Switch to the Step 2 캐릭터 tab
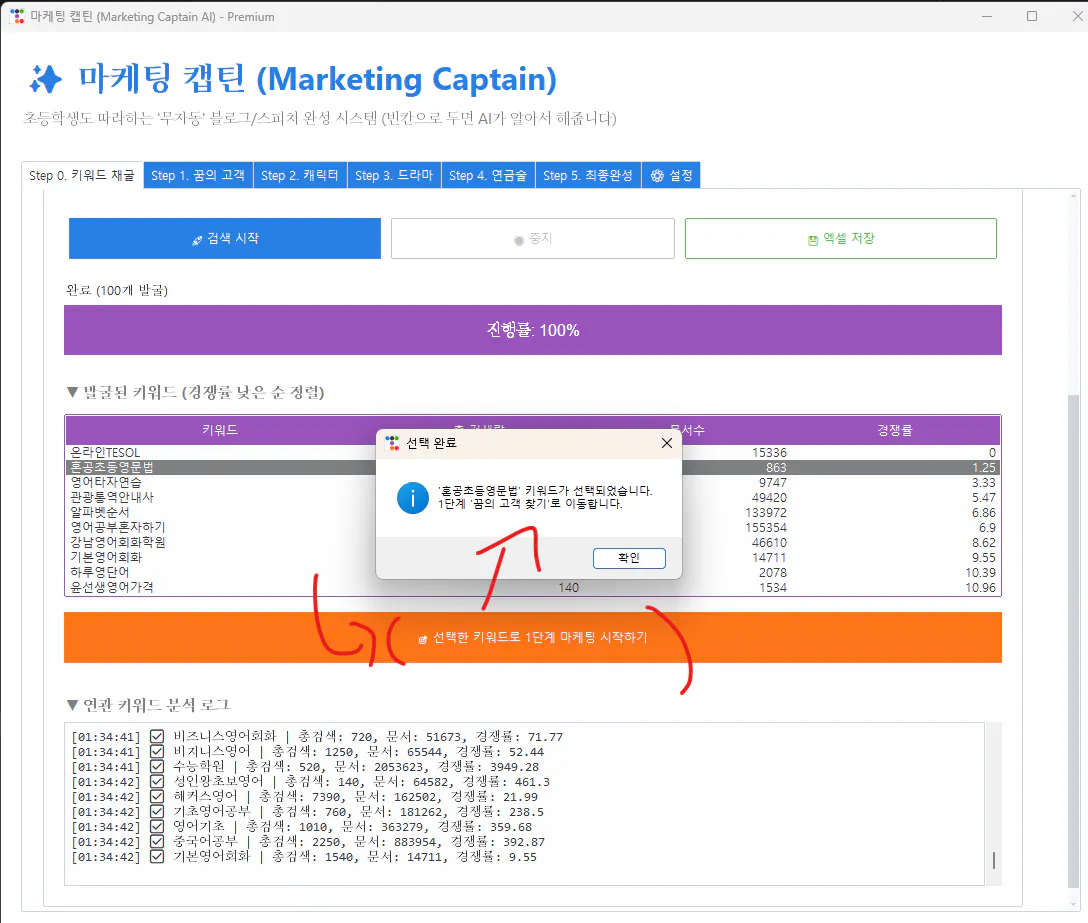The height and width of the screenshot is (923, 1088). coord(300,174)
